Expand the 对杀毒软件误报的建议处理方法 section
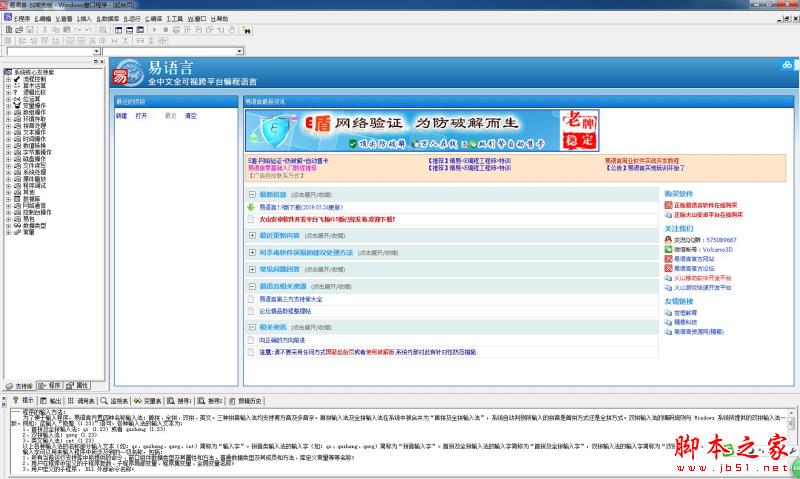This screenshot has height=479, width=800. coord(252,253)
